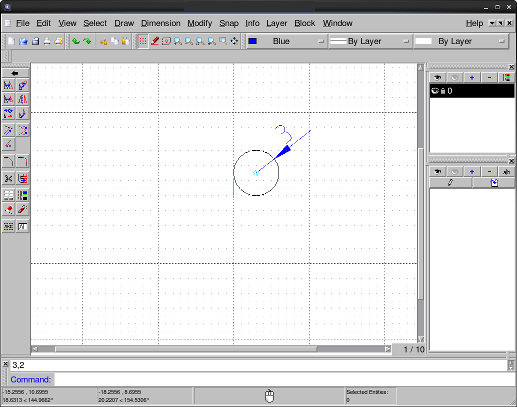Toggle visibility eye of layer 0
The height and width of the screenshot is (407, 517).
(x=435, y=91)
